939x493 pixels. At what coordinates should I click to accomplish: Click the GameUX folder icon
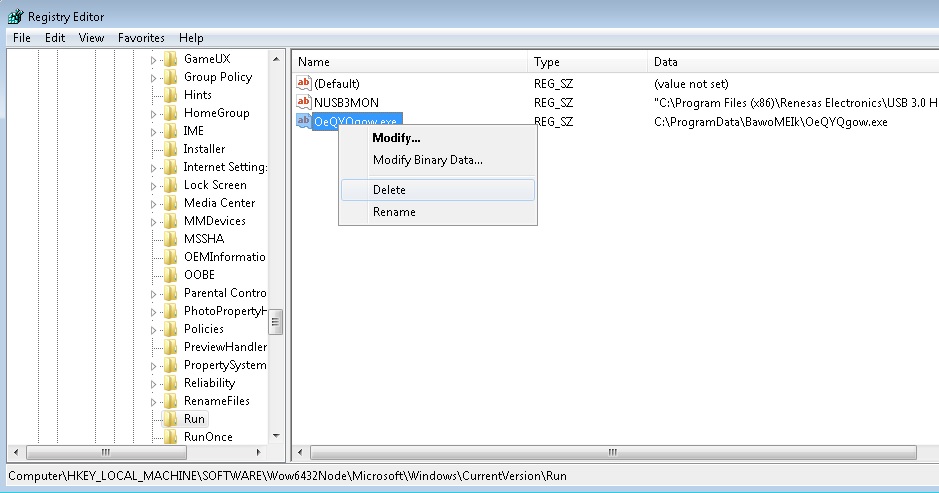[171, 59]
